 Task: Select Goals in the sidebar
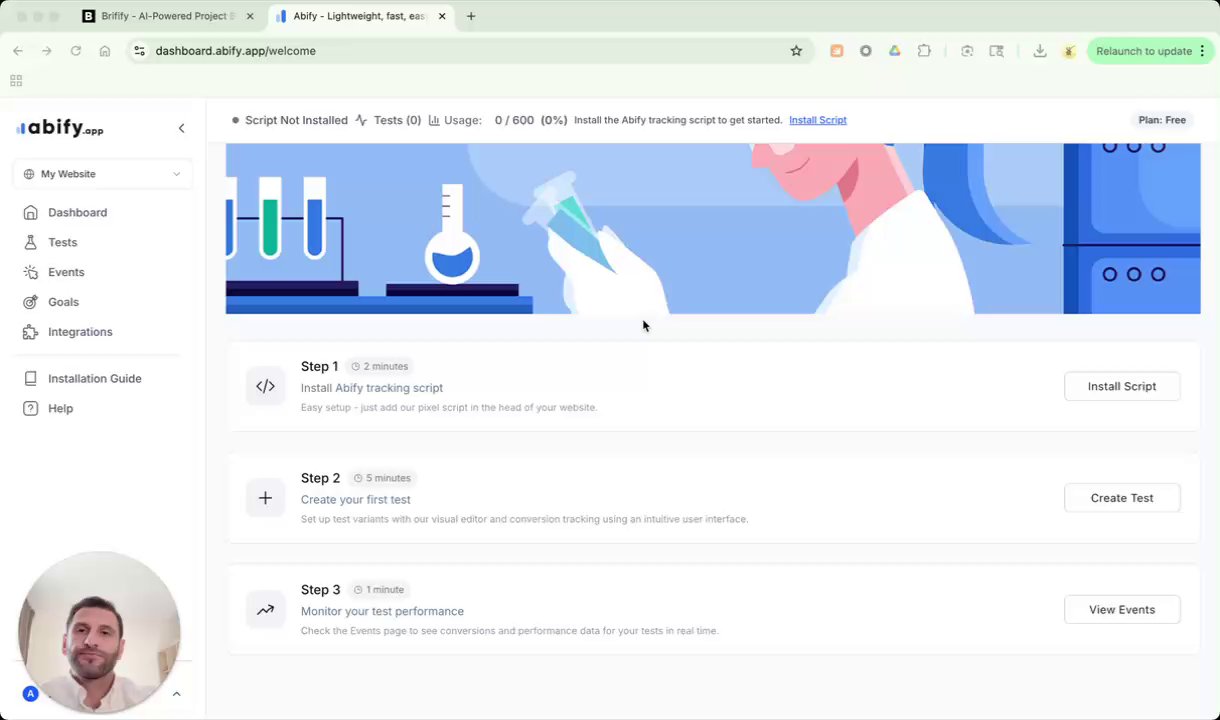[63, 302]
